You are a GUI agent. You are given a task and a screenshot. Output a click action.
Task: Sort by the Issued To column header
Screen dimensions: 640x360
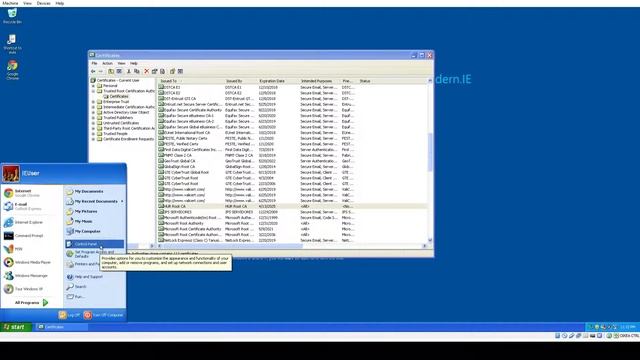pos(191,81)
